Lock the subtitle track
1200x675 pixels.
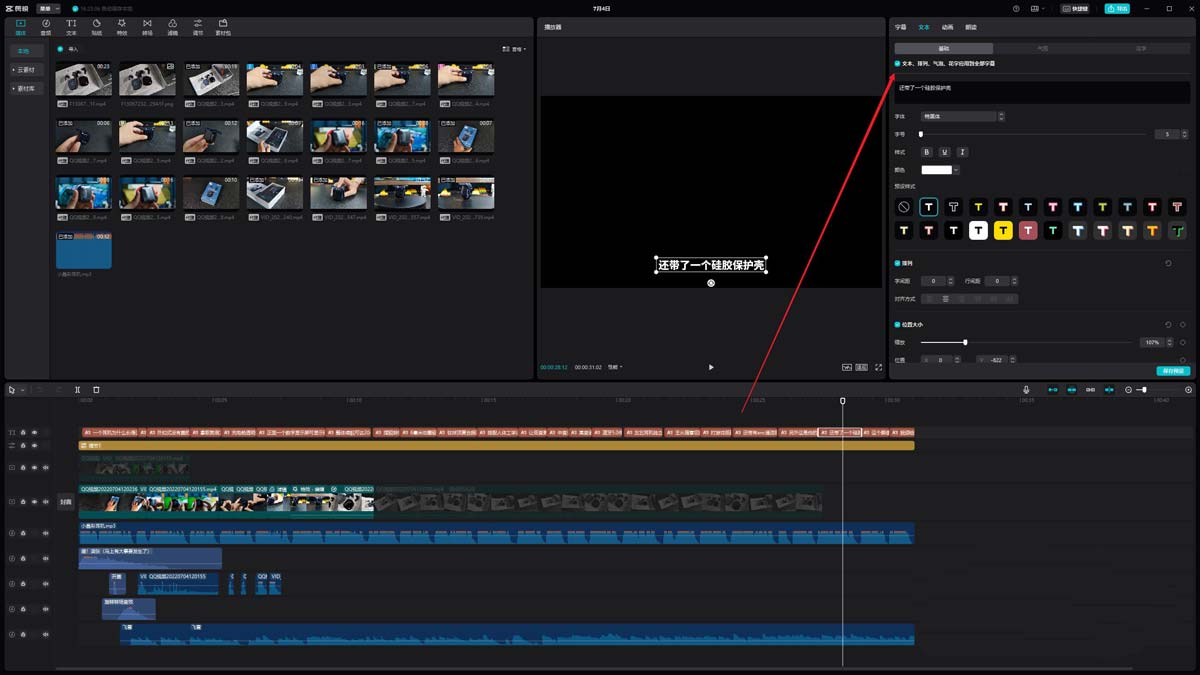tap(23, 432)
